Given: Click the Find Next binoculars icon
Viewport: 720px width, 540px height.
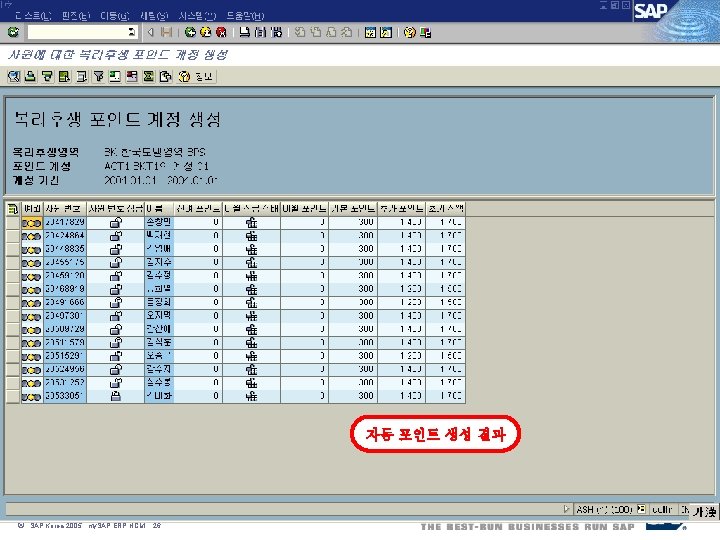Looking at the screenshot, I should pyautogui.click(x=276, y=32).
